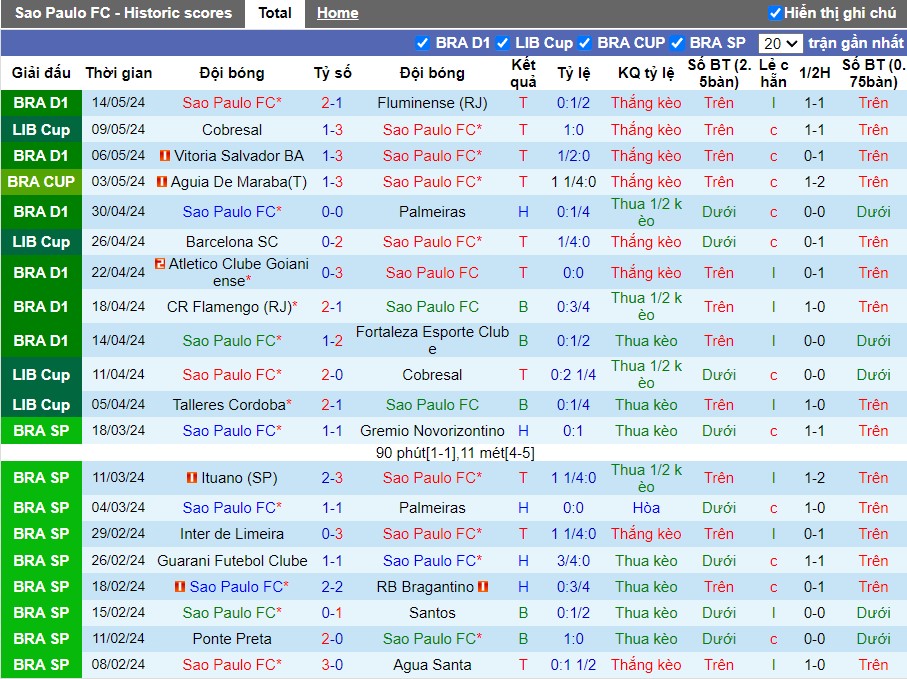Screen dimensions: 907x679
Task: Open CR Flamengo (RJ) team link
Action: coord(232,307)
